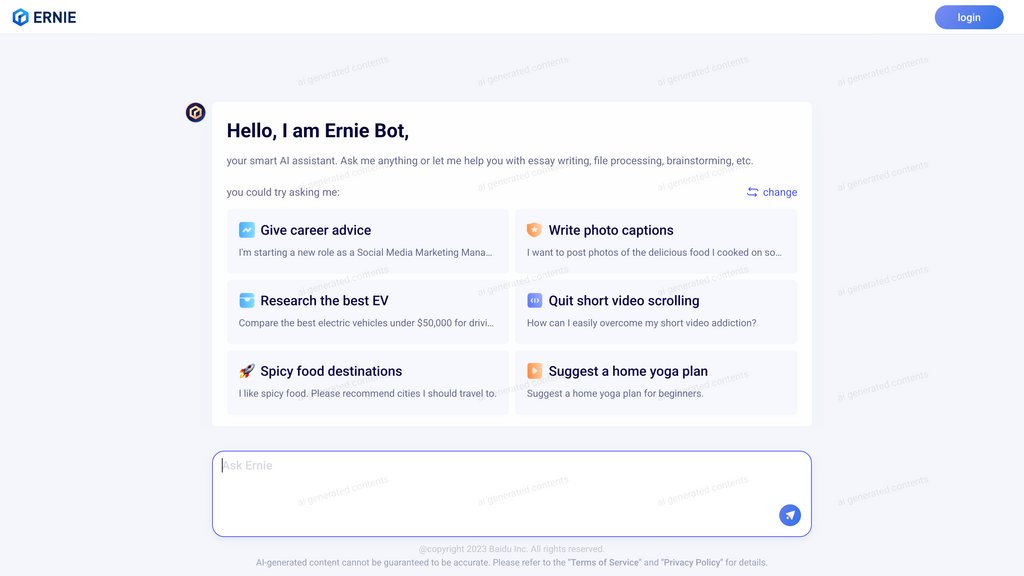Click change to refresh suggestions

(780, 192)
